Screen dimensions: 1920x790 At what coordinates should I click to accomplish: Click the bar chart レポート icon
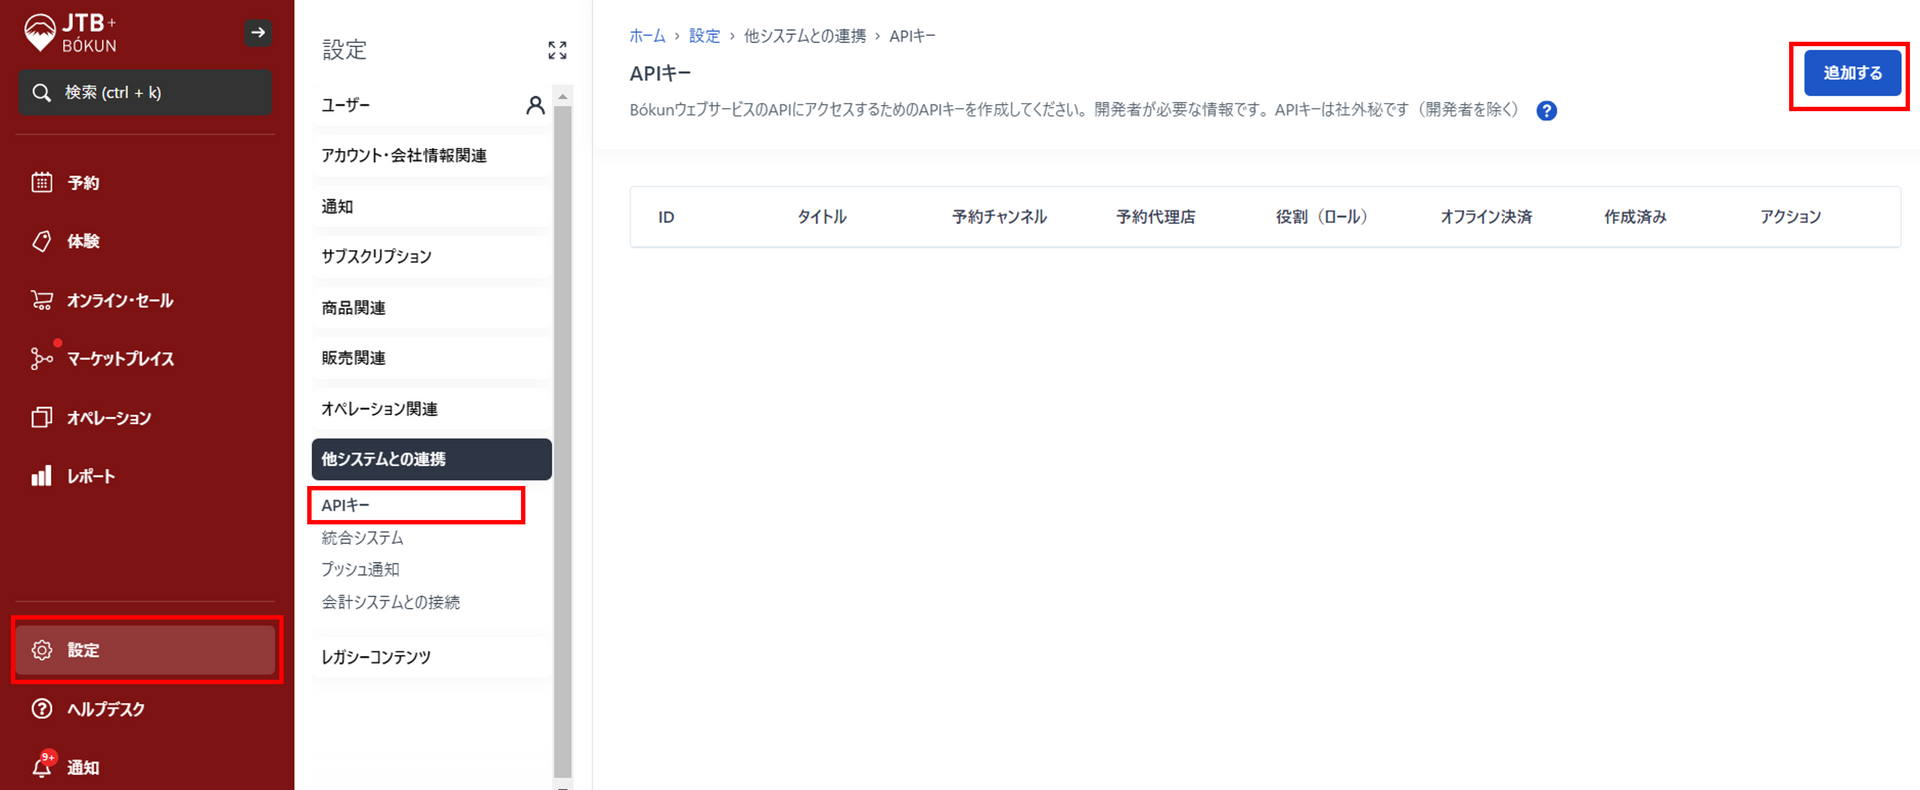click(42, 476)
